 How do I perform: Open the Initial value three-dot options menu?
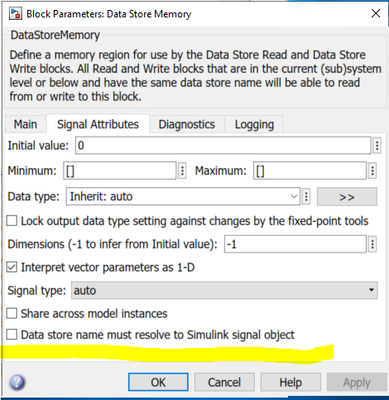point(377,146)
